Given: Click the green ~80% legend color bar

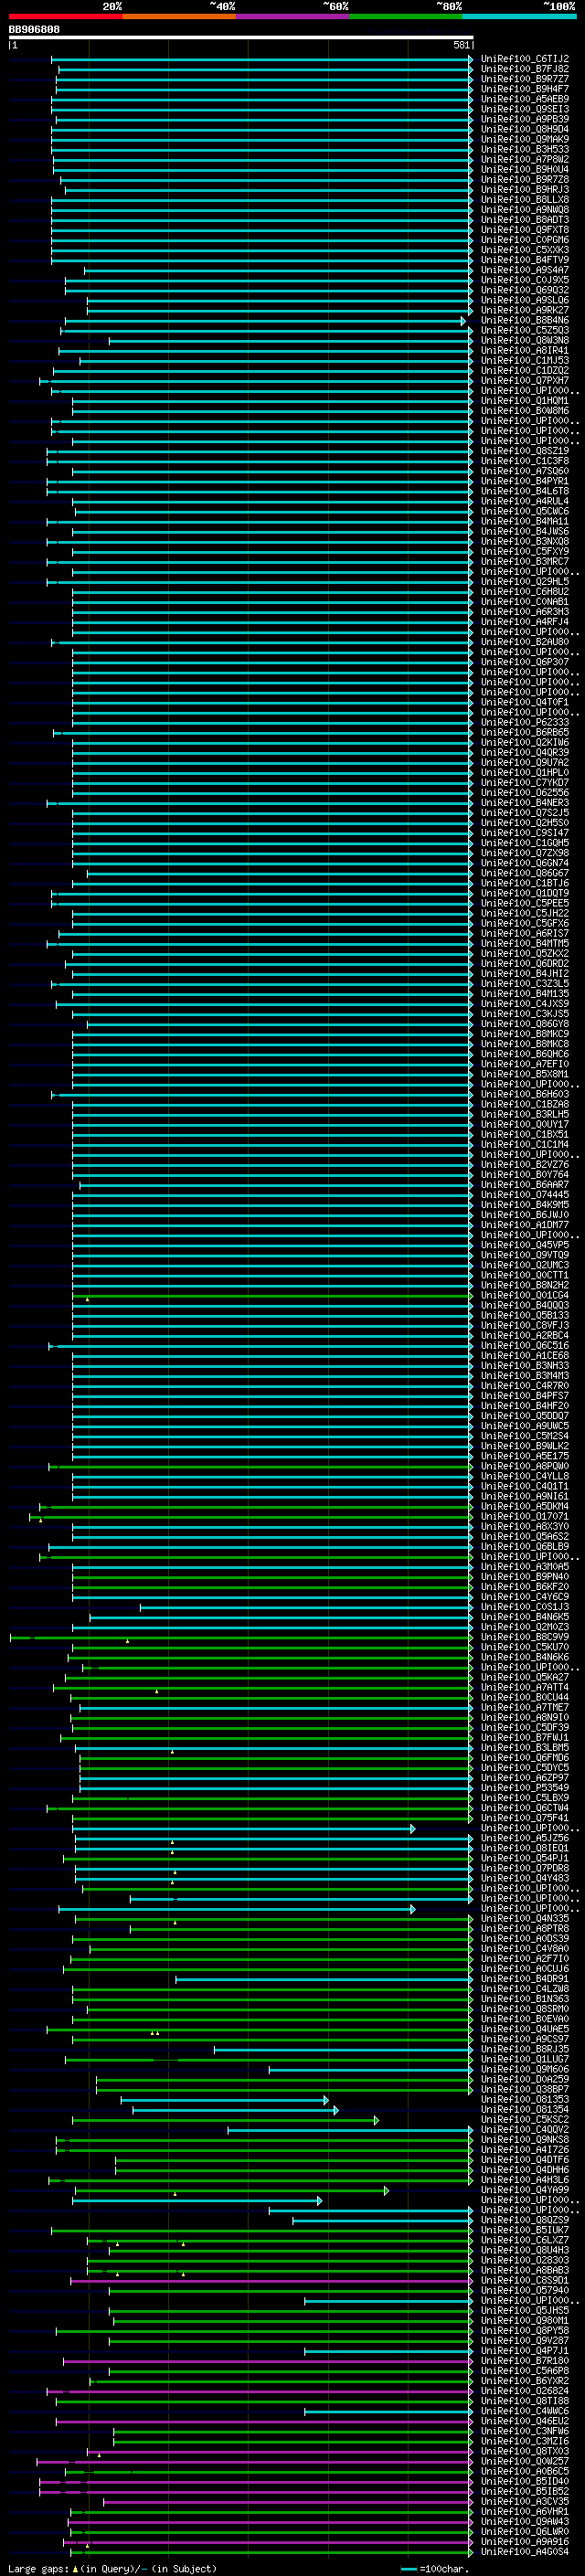Looking at the screenshot, I should click(406, 16).
